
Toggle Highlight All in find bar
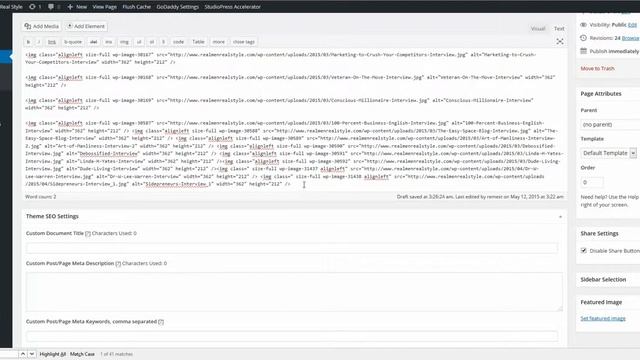click(x=53, y=354)
